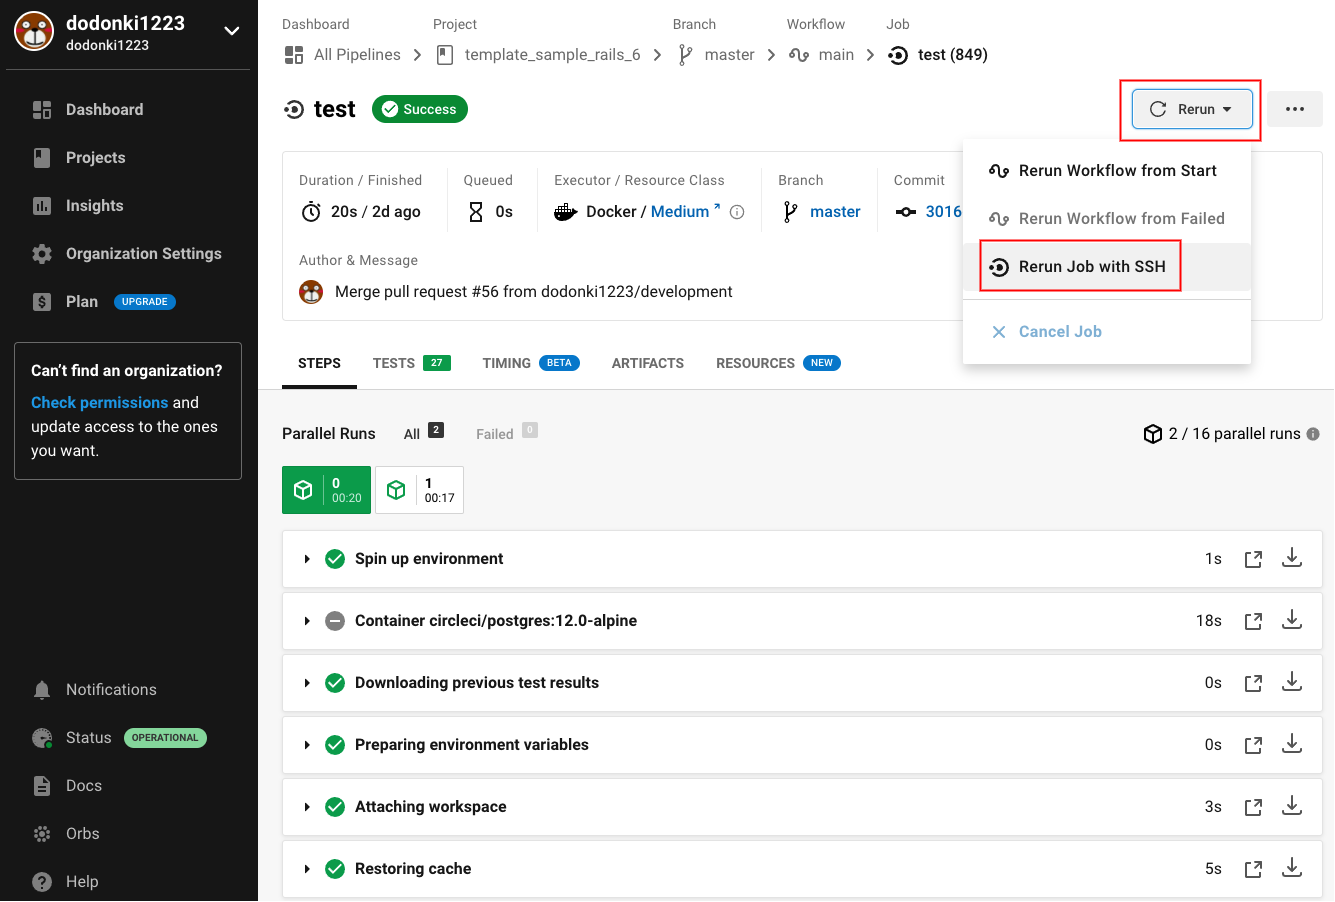The image size is (1335, 902).
Task: Open Attaching workspace output in new tab
Action: [1253, 807]
